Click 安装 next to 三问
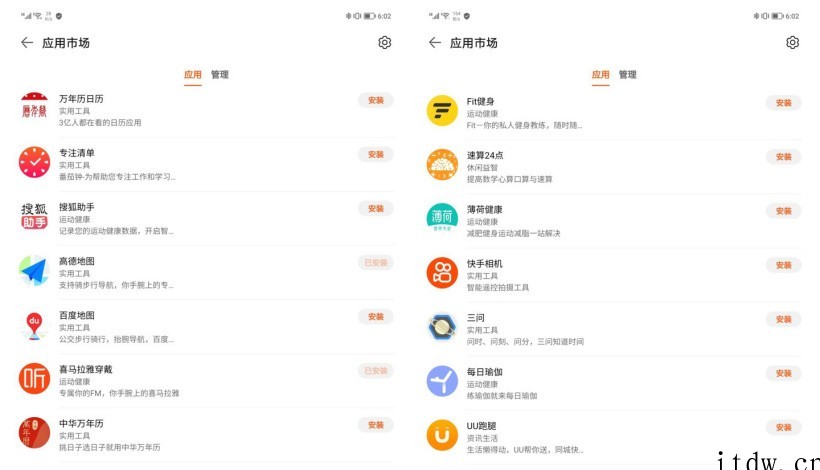This screenshot has width=820, height=470. point(783,319)
